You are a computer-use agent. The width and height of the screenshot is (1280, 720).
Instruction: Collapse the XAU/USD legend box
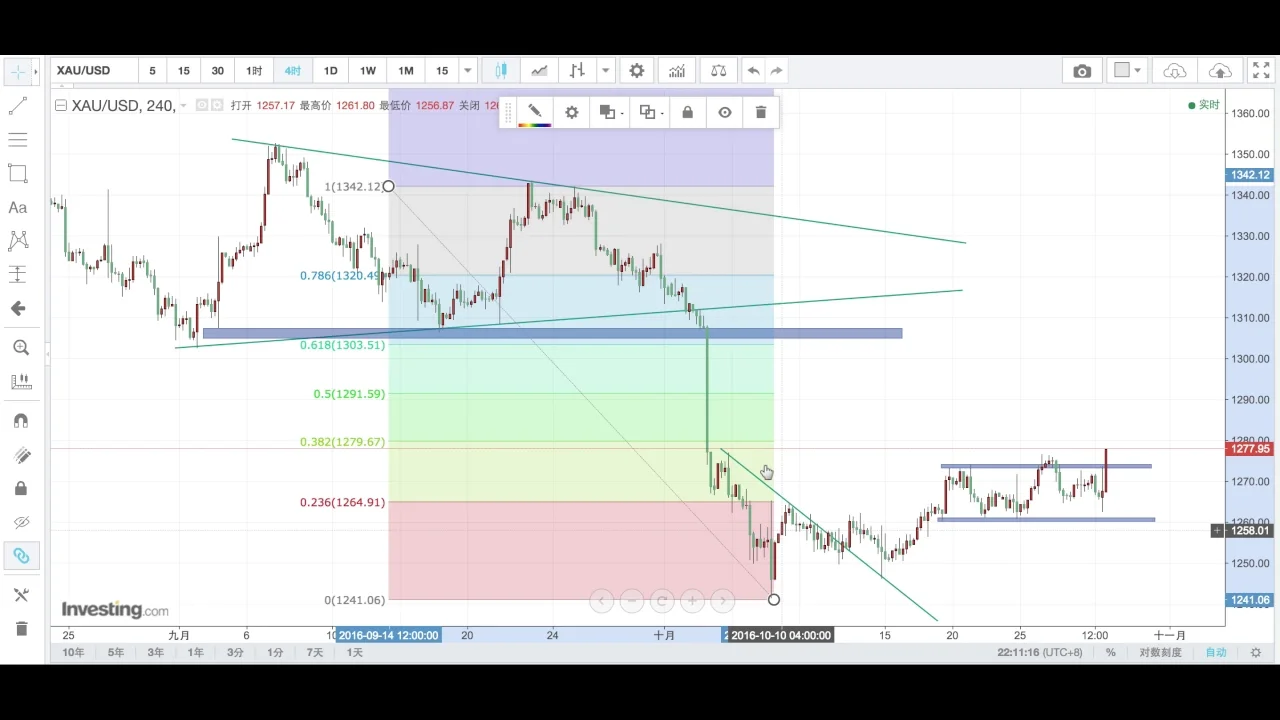point(61,105)
